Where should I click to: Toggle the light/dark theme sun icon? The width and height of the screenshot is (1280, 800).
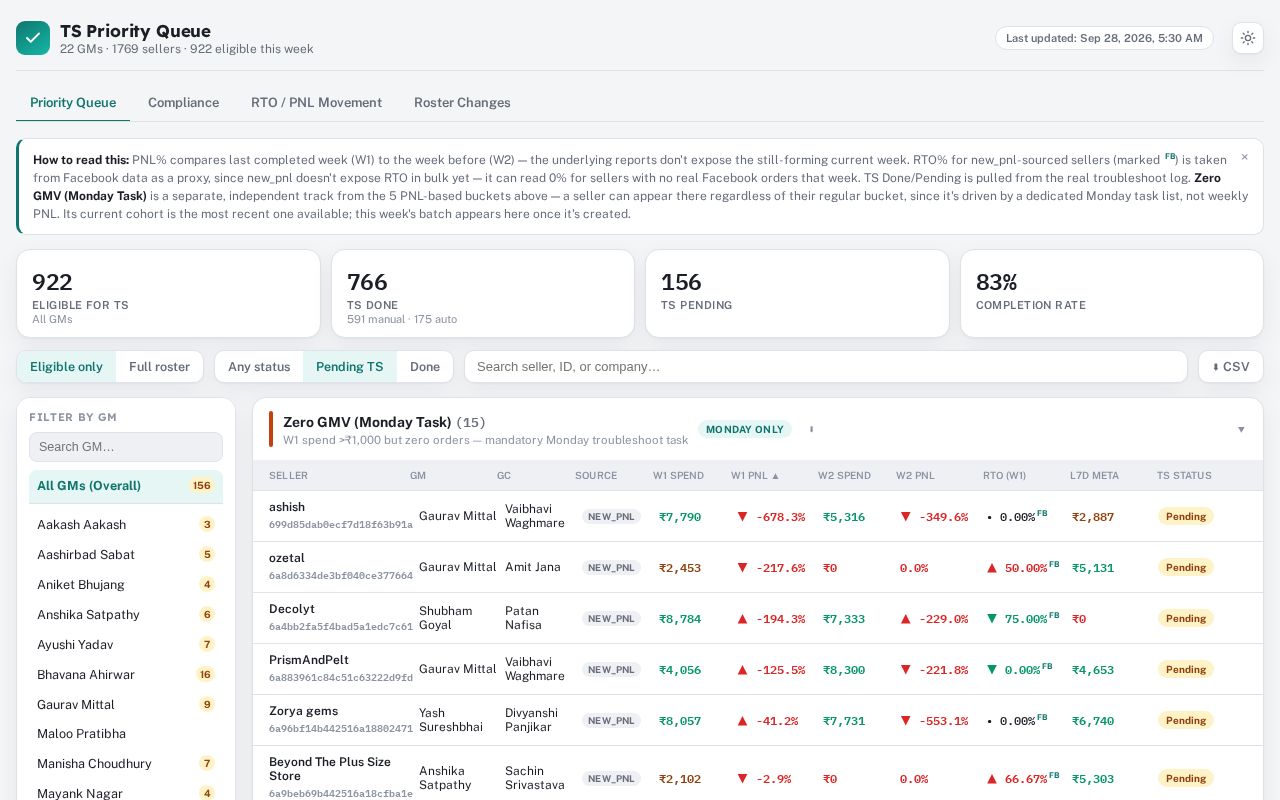1247,38
